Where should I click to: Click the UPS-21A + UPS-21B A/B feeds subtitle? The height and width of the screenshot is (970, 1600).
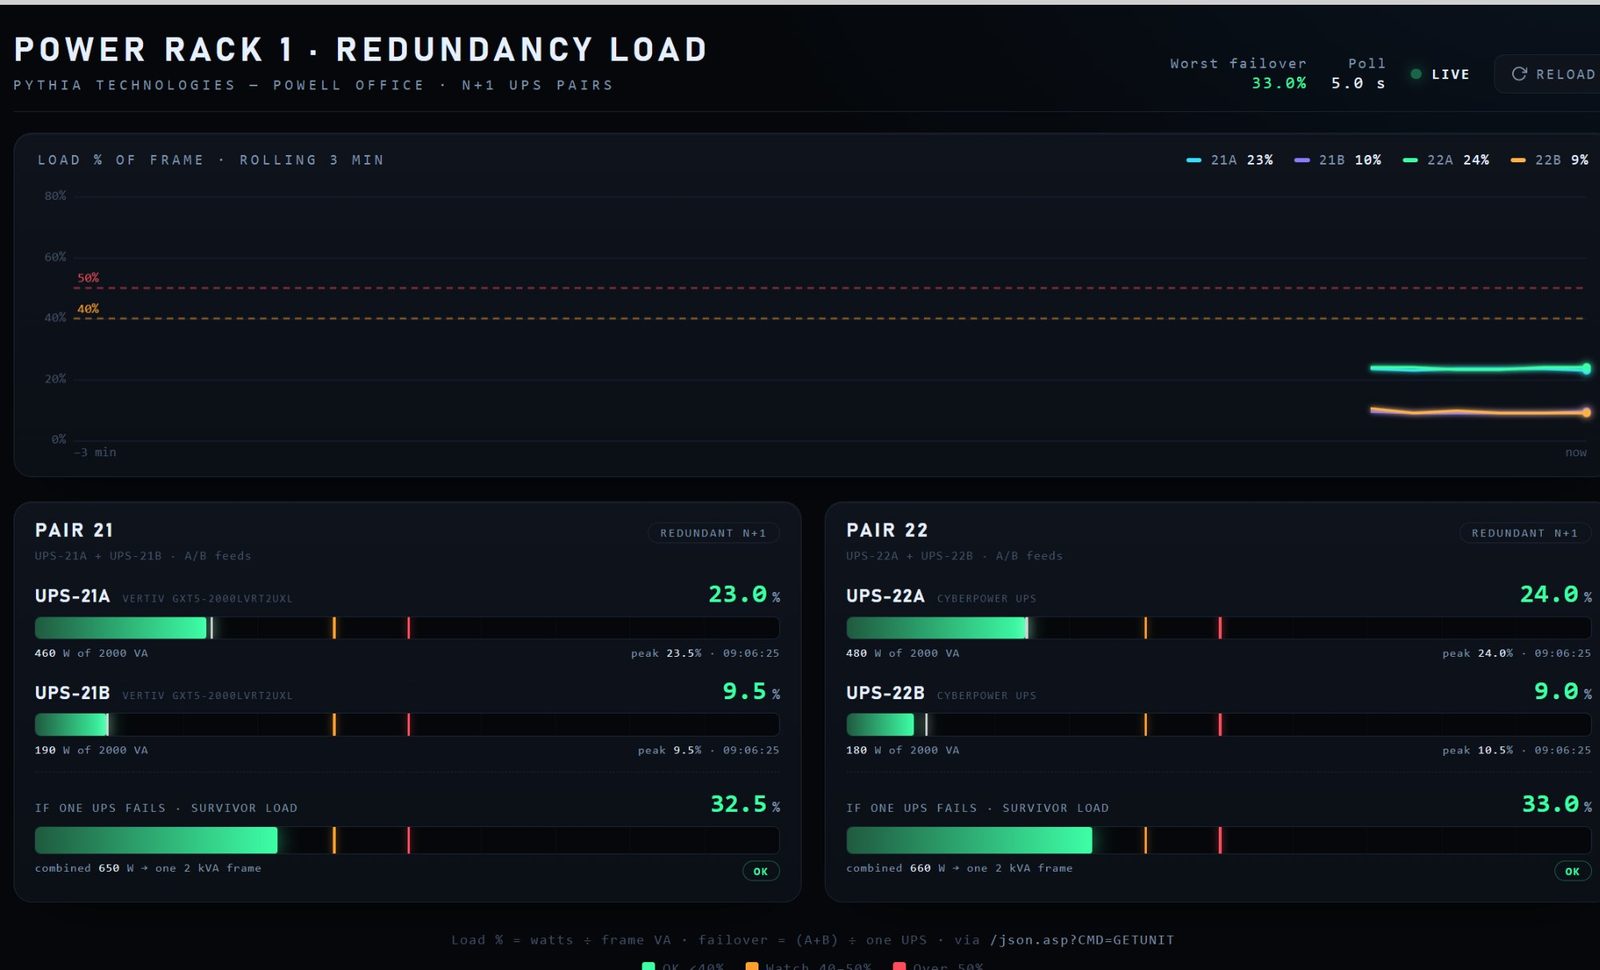[143, 556]
